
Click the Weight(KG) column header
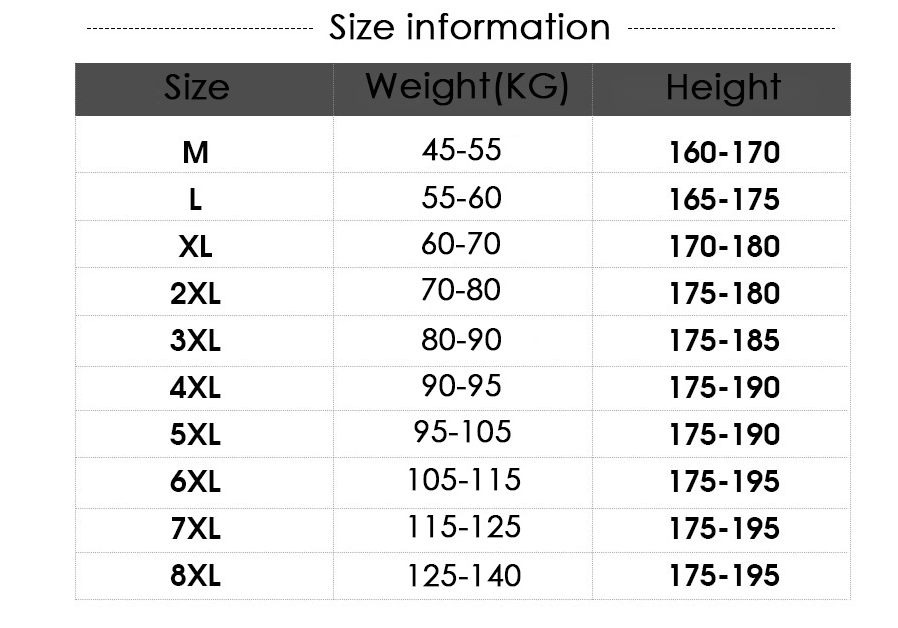465,88
